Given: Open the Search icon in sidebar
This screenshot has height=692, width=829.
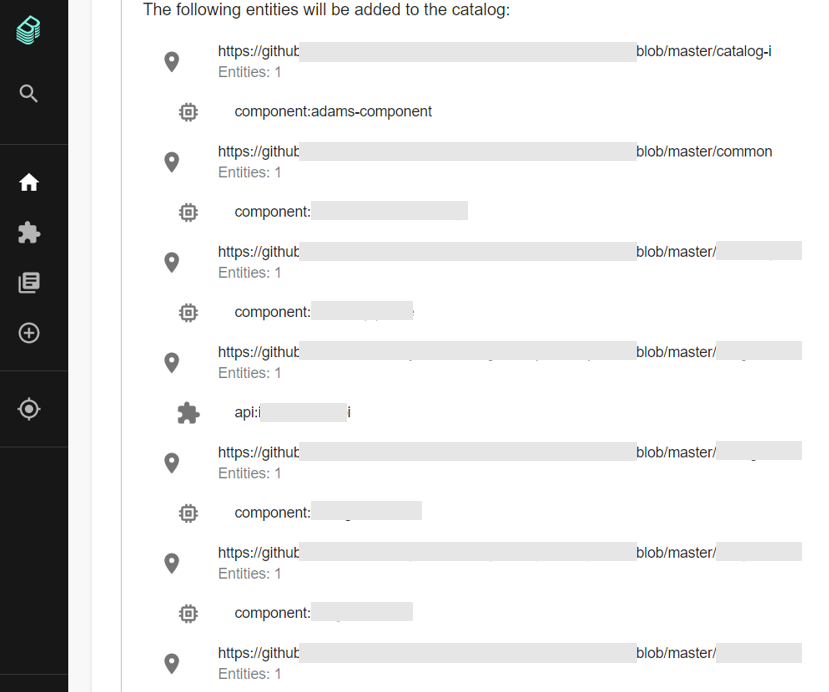Looking at the screenshot, I should 28,93.
